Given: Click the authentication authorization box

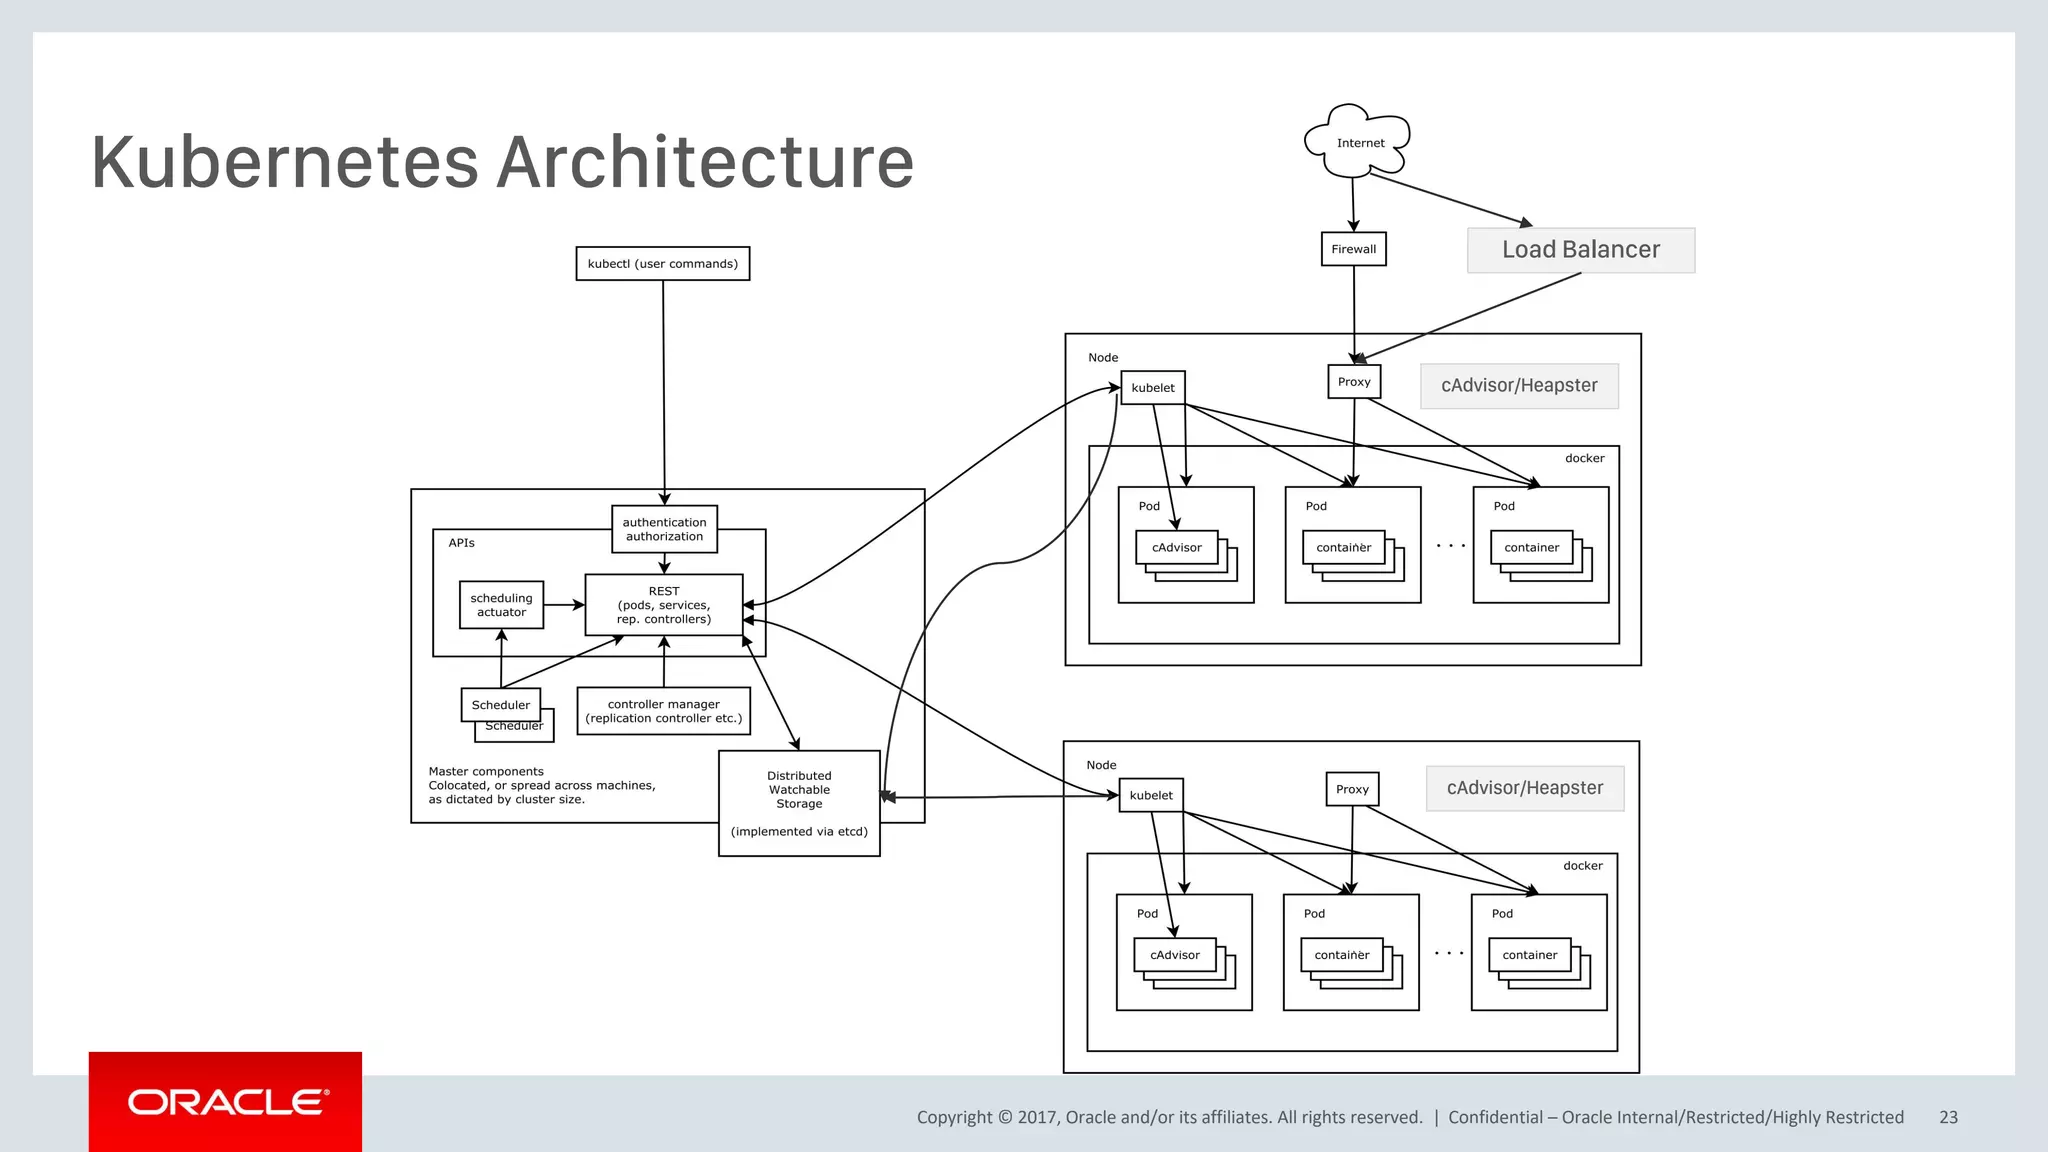Looking at the screenshot, I should pyautogui.click(x=664, y=529).
